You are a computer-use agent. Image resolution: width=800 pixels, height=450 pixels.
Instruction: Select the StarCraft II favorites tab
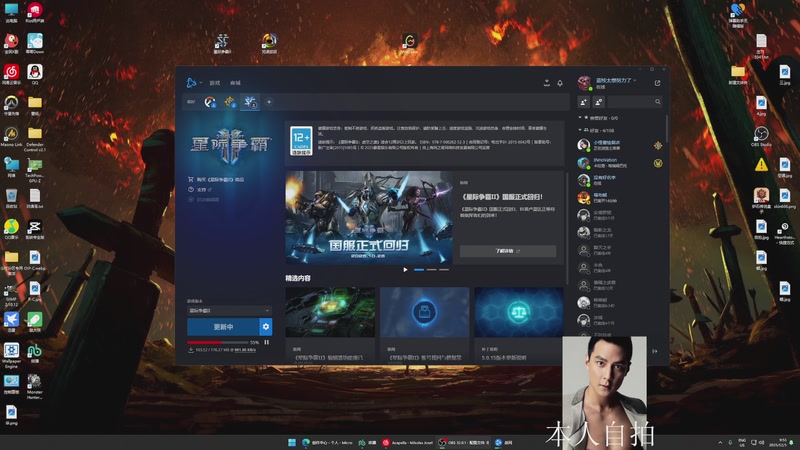250,102
